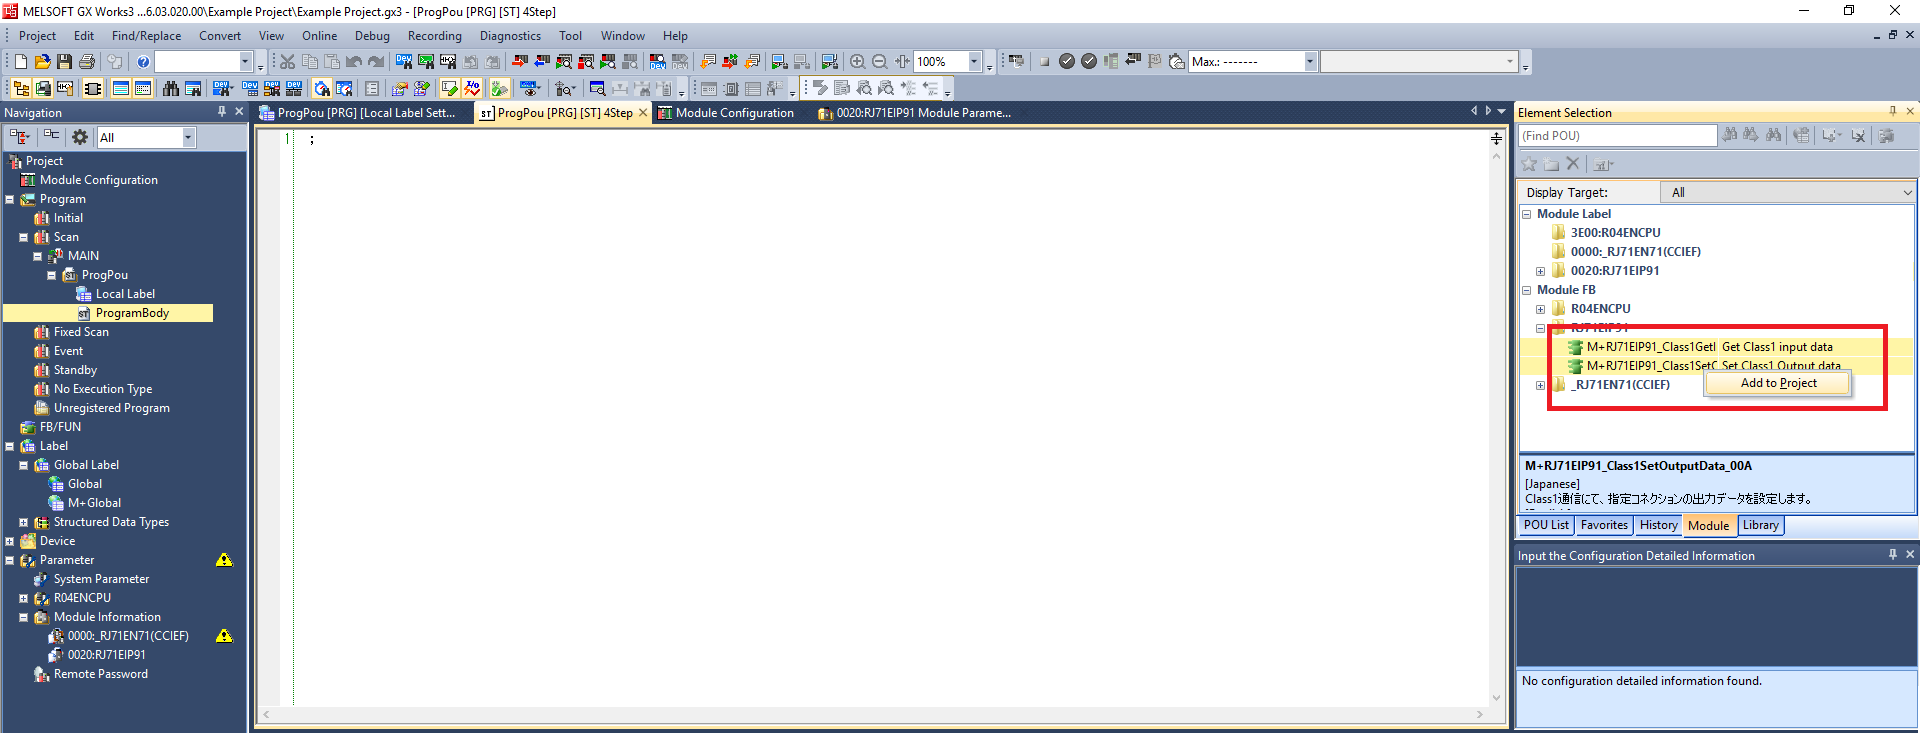The height and width of the screenshot is (733, 1920).
Task: Switch to the Library tab
Action: [x=1760, y=525]
